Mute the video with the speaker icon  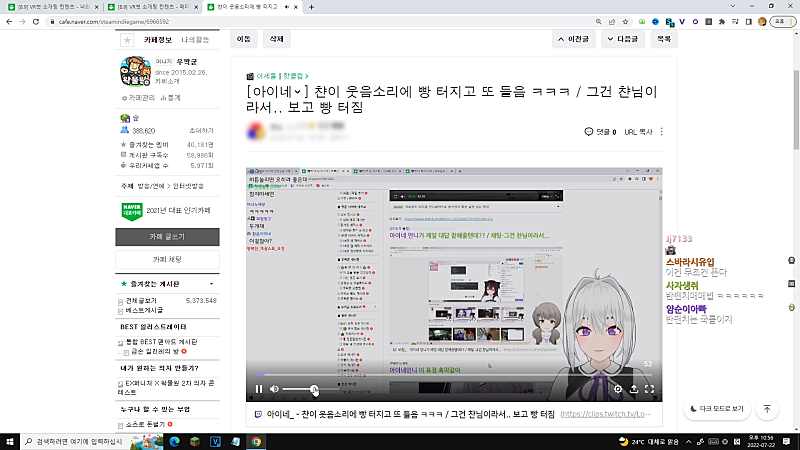point(275,389)
